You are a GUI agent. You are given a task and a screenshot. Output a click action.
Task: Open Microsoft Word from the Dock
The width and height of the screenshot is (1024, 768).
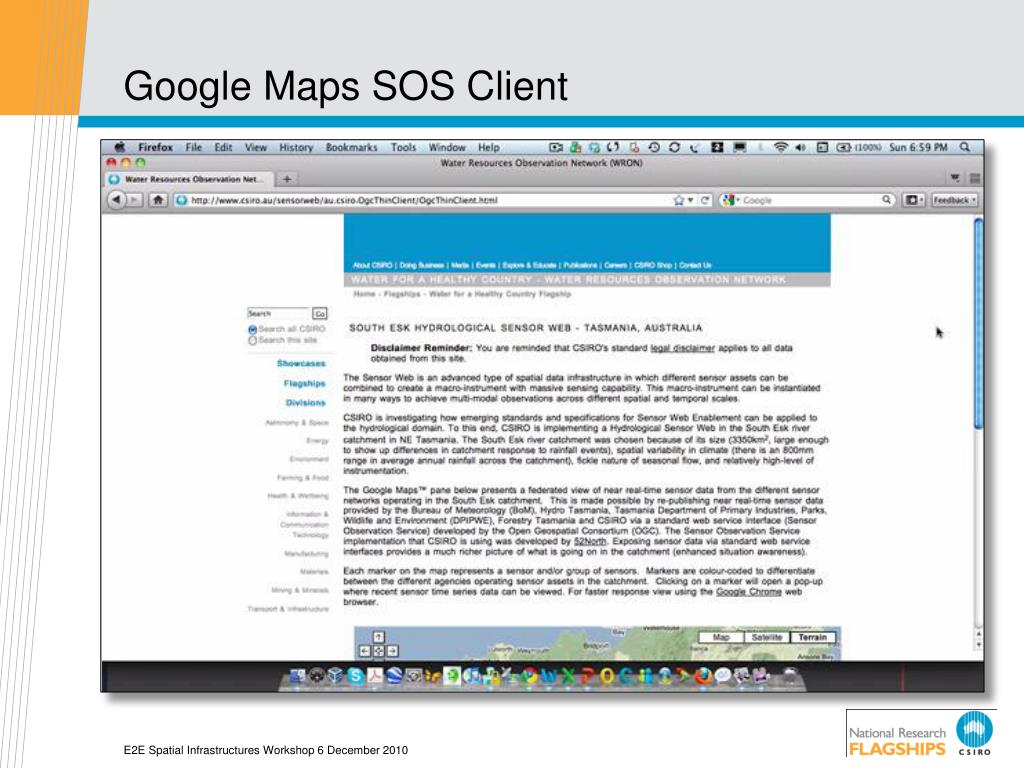point(549,676)
